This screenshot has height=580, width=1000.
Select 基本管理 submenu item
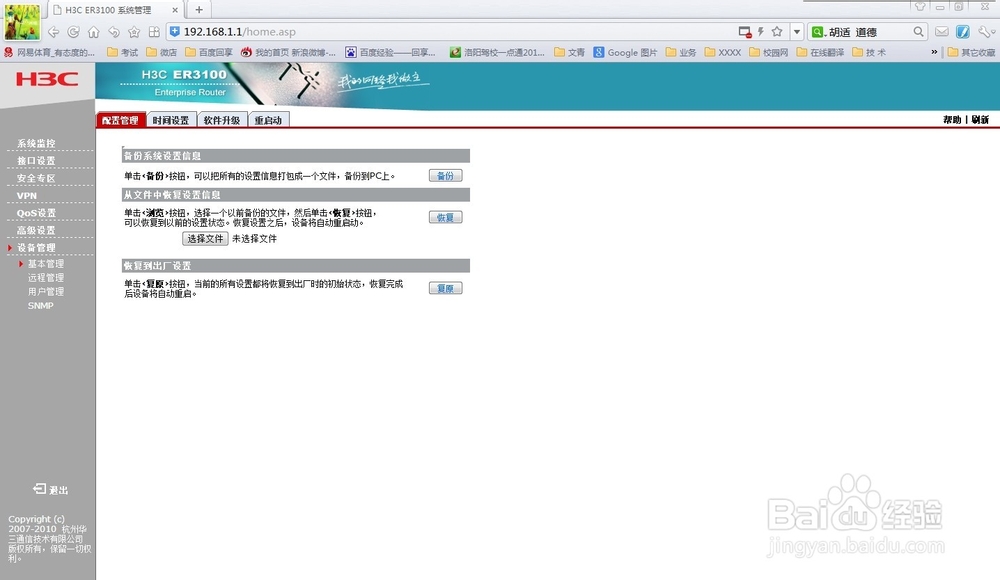45,264
